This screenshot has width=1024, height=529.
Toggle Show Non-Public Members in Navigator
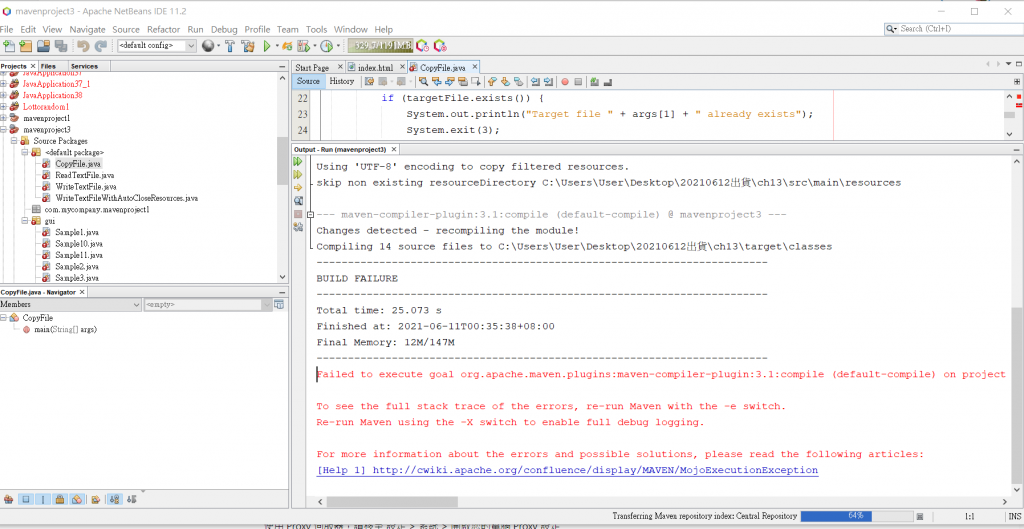pyautogui.click(x=60, y=499)
